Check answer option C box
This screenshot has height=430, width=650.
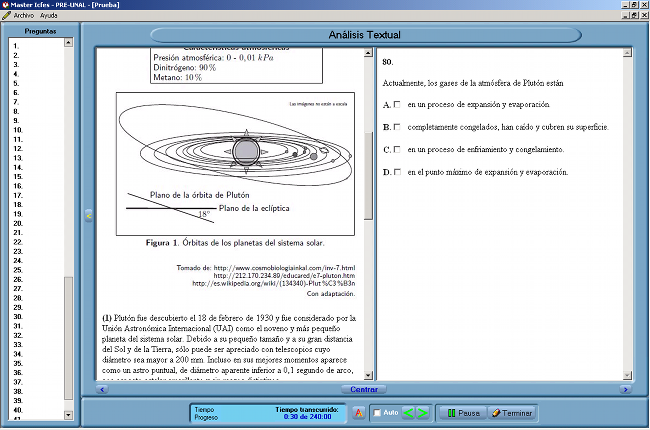point(397,149)
